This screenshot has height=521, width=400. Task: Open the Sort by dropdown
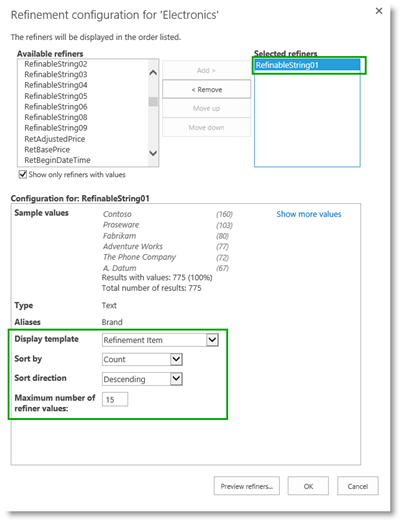tap(142, 359)
